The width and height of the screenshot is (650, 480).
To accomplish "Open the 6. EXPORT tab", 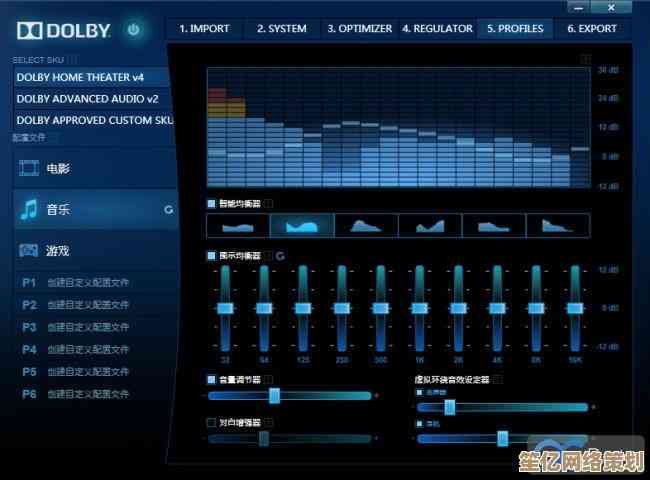I will pos(592,28).
